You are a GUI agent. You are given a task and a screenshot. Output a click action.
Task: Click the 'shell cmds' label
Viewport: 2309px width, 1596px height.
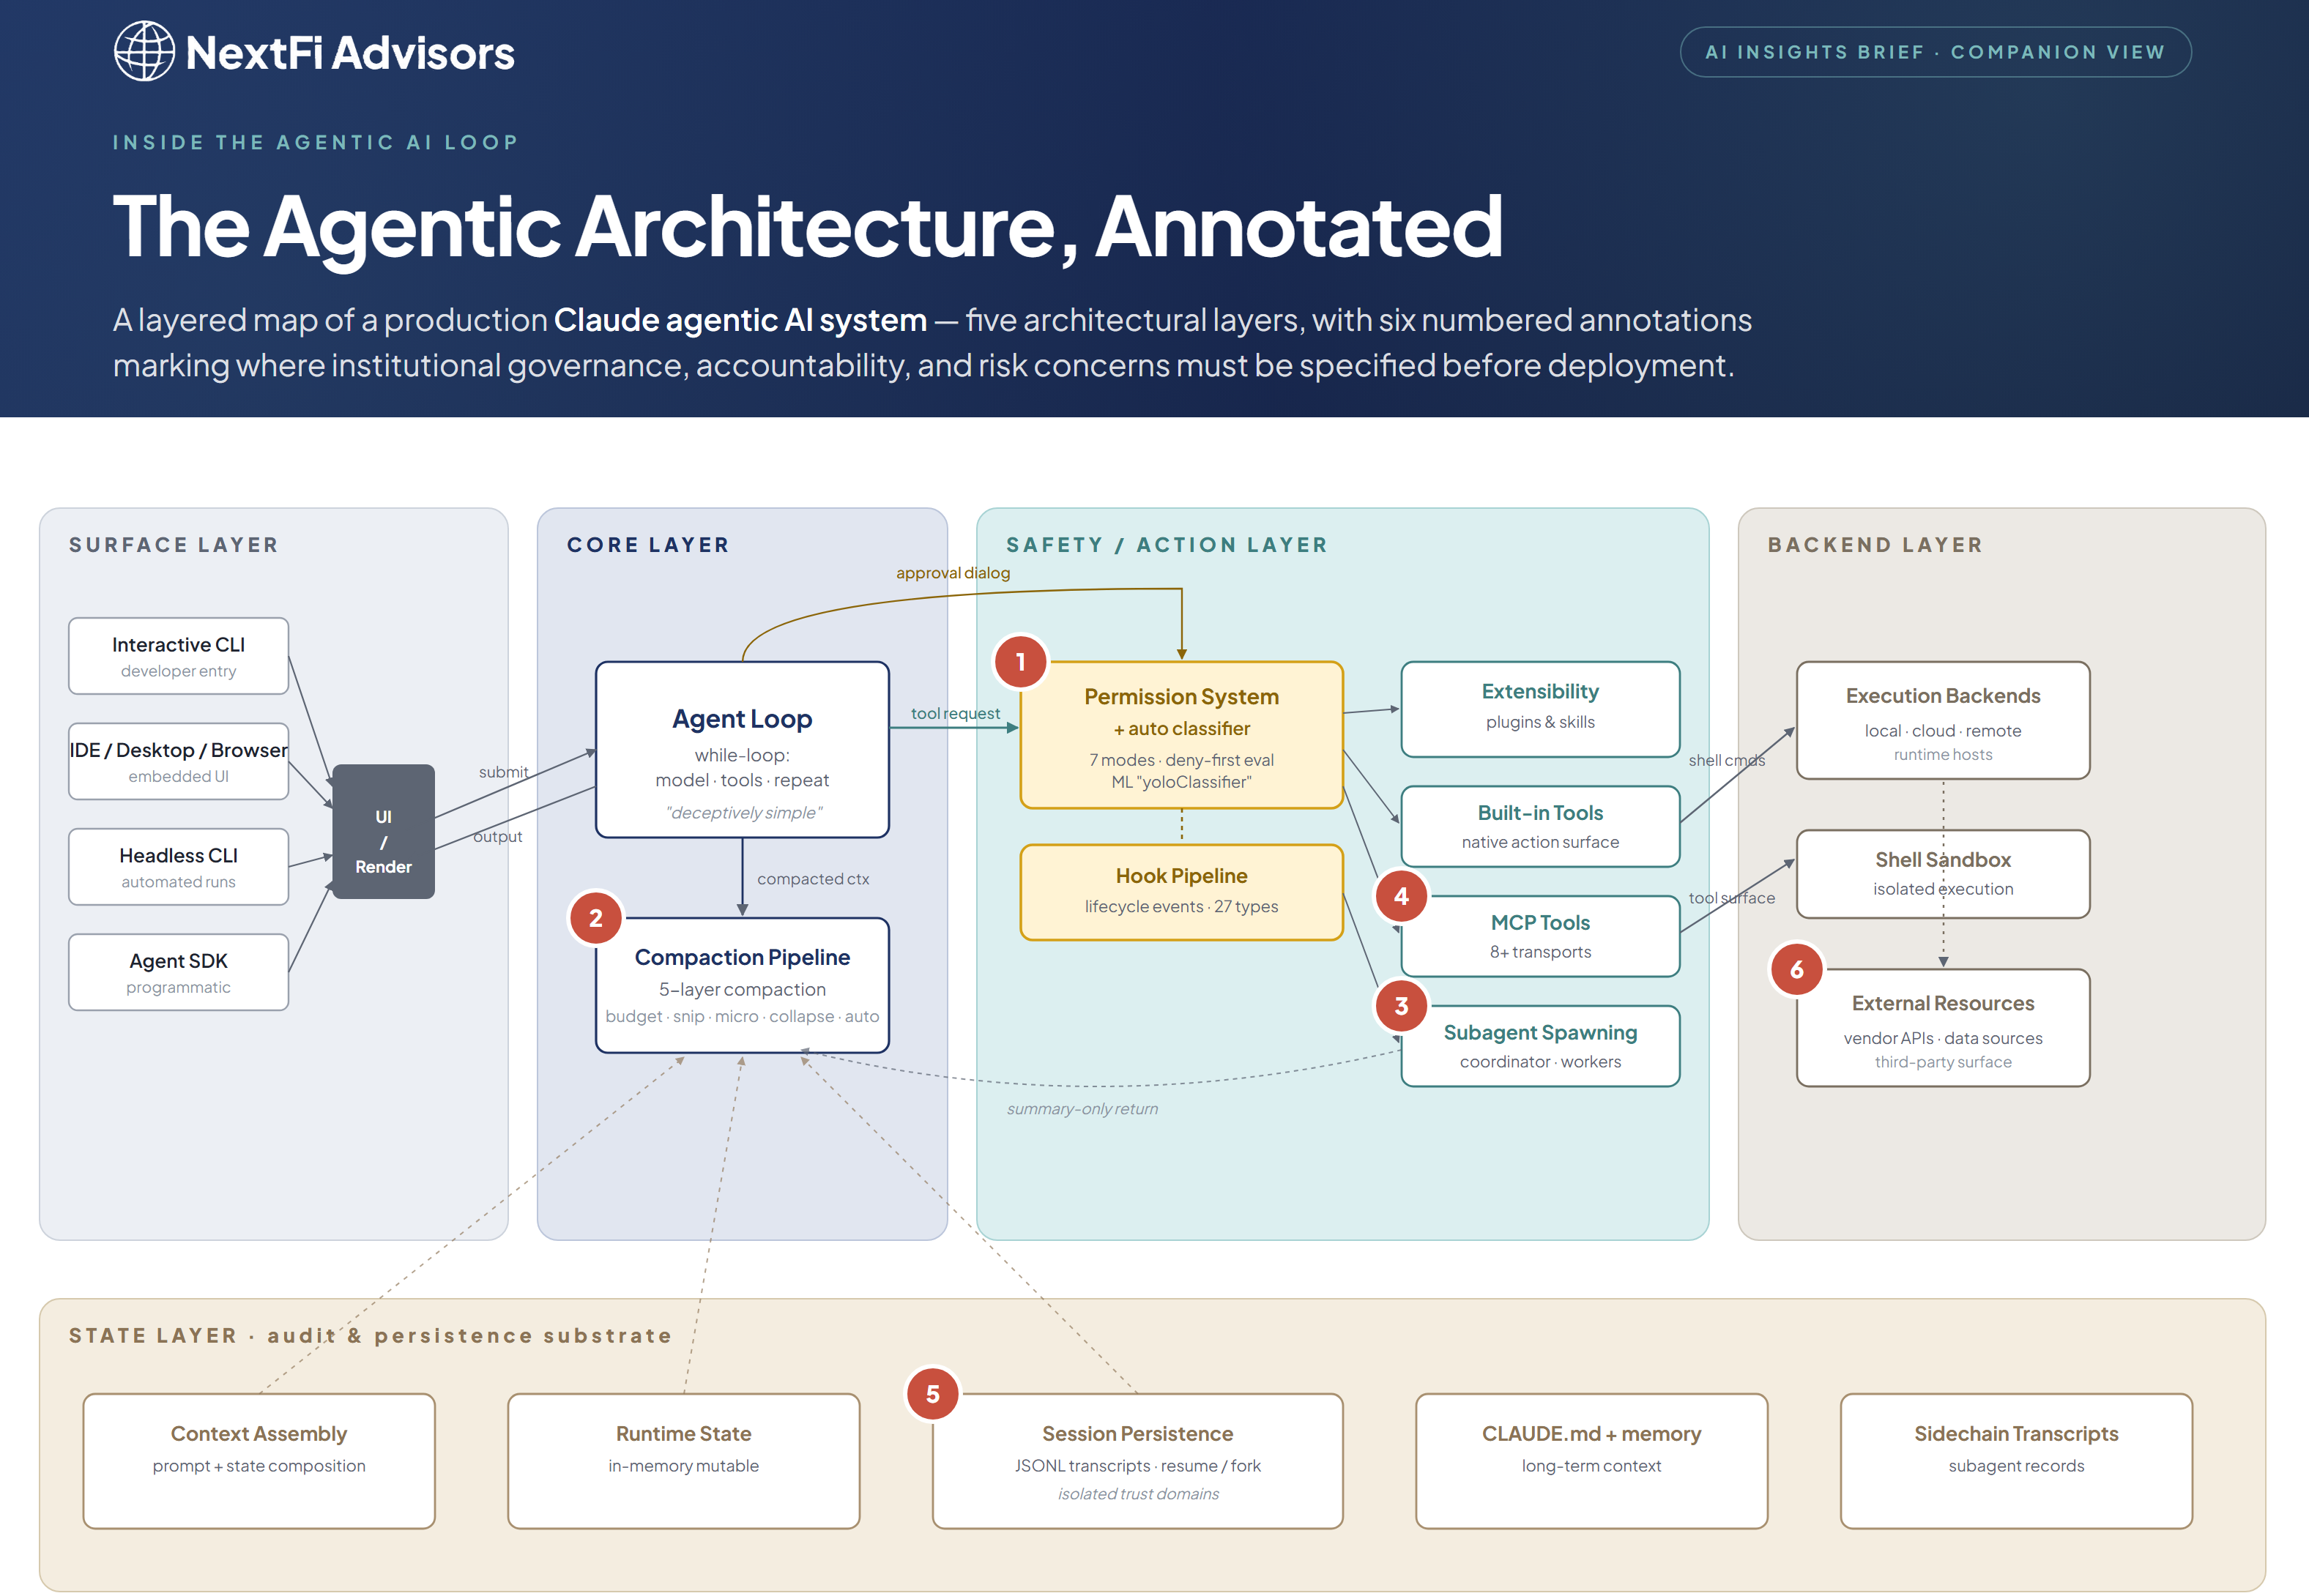[x=1727, y=760]
